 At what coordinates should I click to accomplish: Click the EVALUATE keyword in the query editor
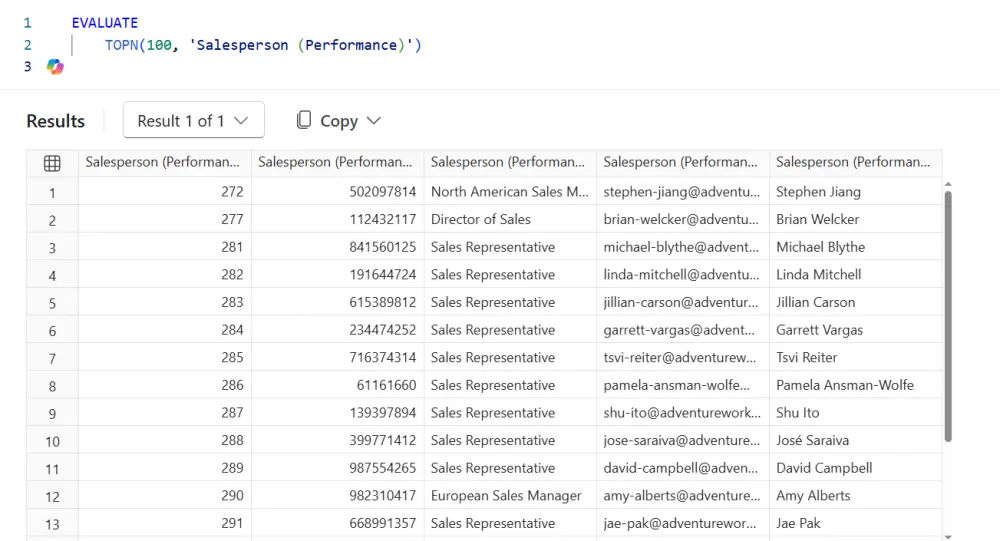105,23
